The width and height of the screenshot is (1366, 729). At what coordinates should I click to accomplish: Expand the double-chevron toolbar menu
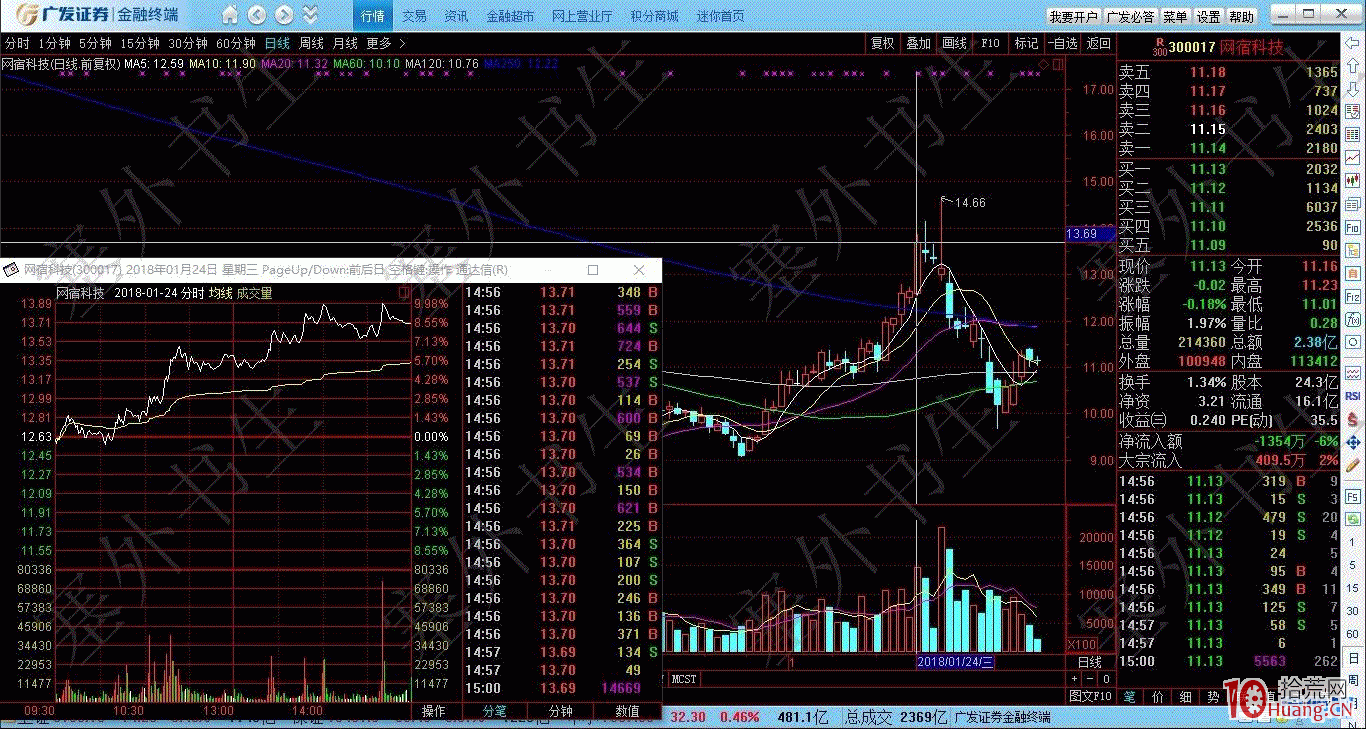[310, 16]
